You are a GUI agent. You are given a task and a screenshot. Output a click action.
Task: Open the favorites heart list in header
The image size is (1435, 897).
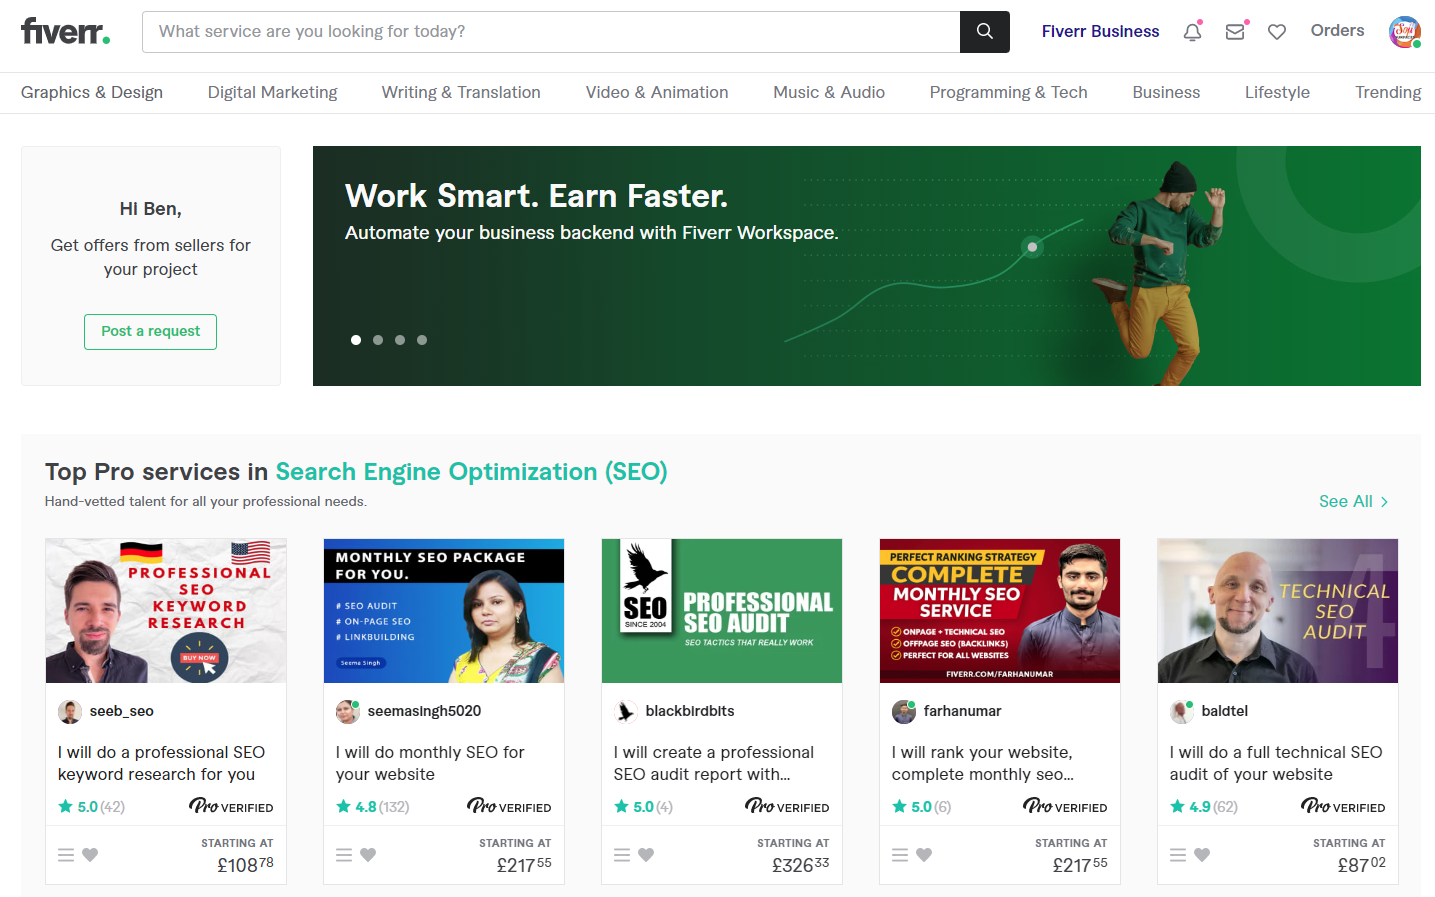point(1277,32)
